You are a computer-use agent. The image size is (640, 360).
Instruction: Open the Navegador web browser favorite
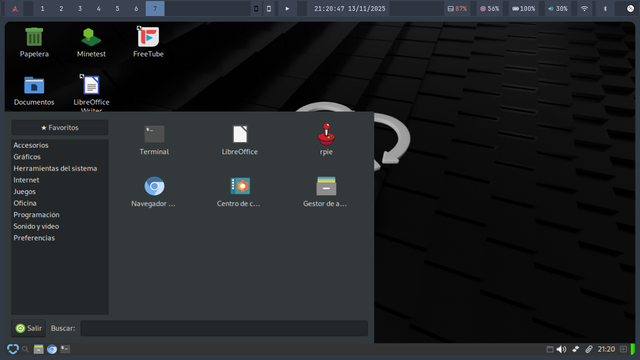pos(154,192)
